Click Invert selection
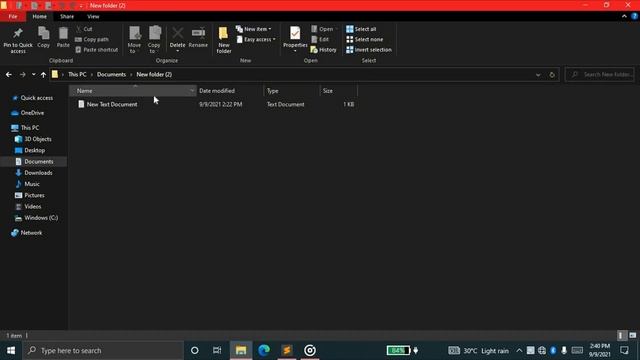 369,50
